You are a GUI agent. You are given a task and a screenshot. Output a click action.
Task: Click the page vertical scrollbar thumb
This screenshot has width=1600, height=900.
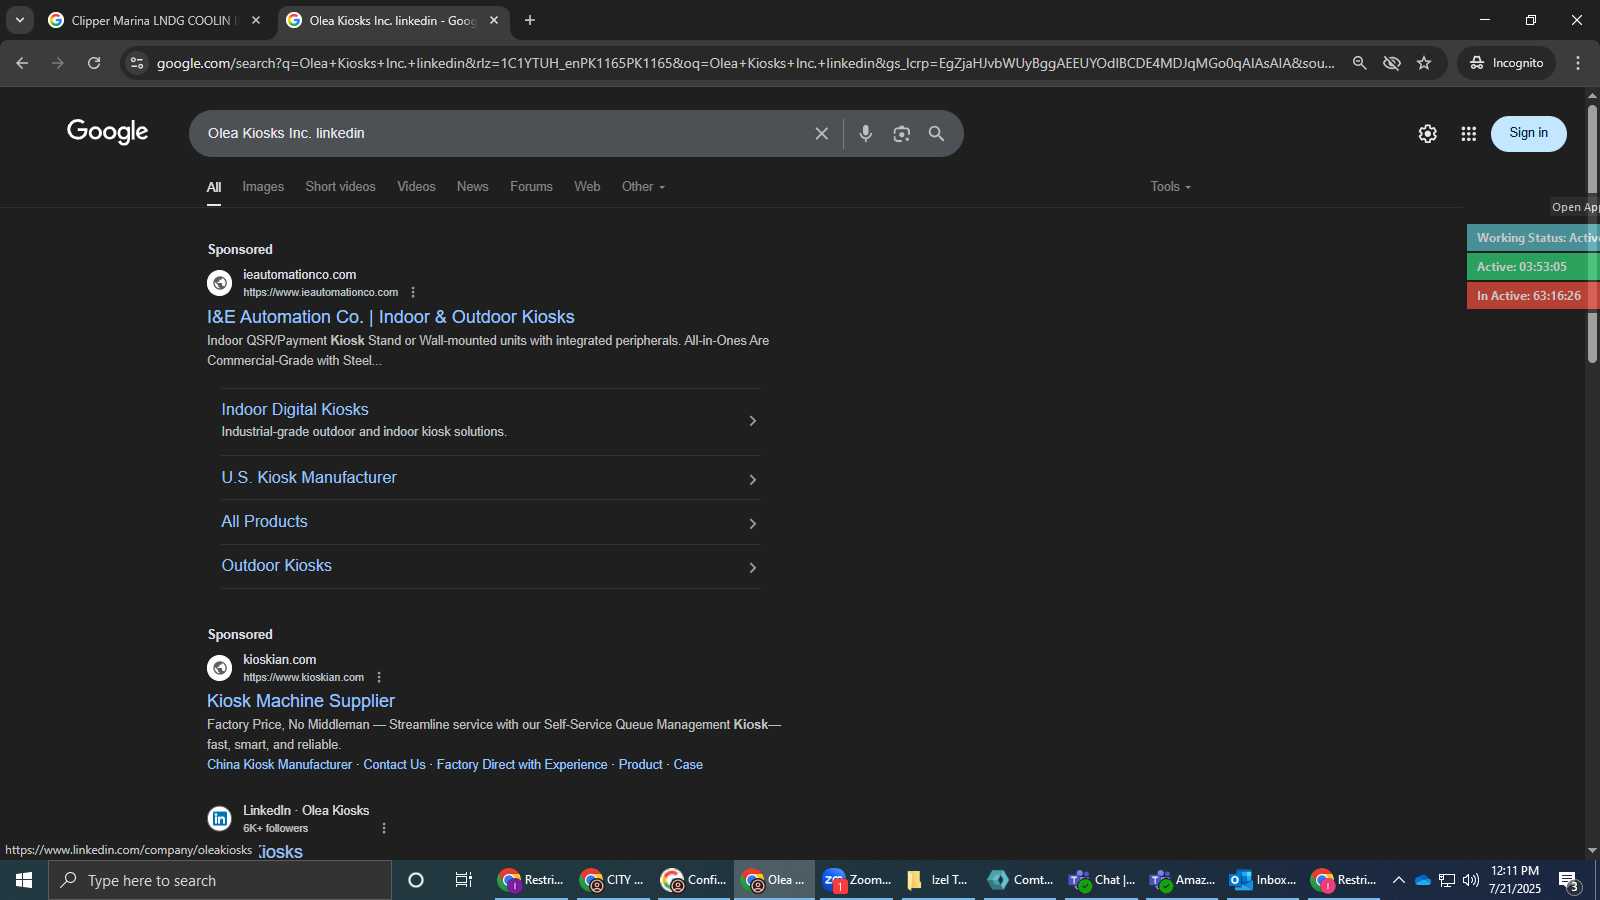tap(1592, 232)
